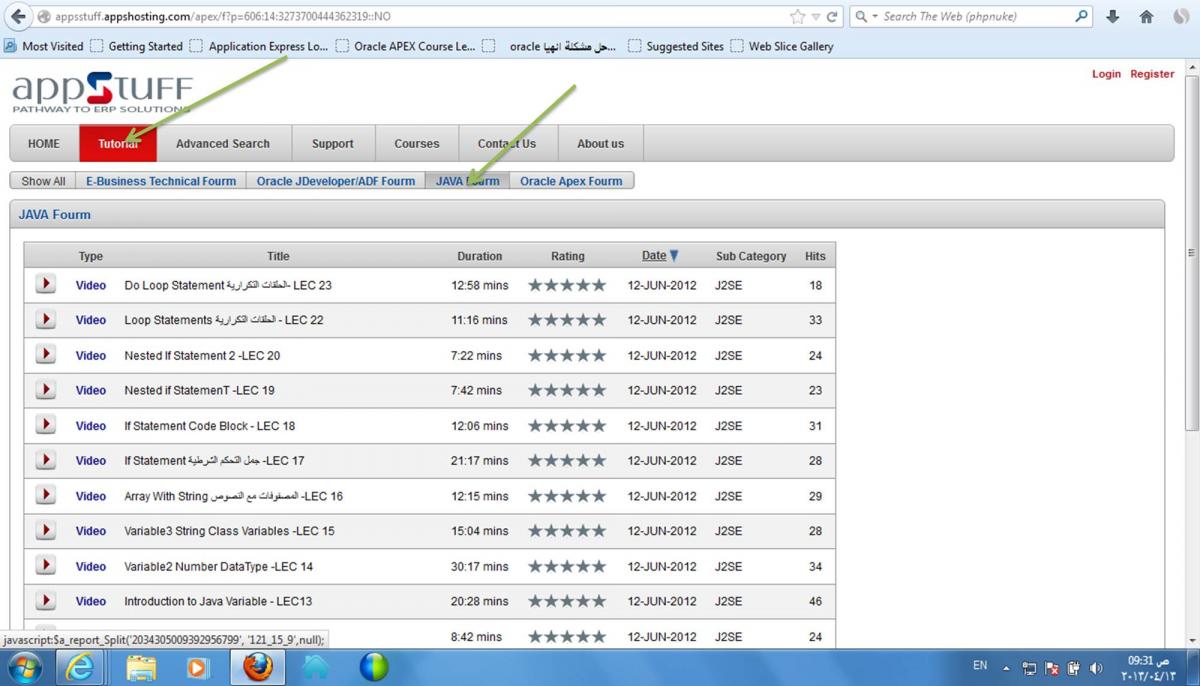1200x686 pixels.
Task: Select the E-Business Technical Fourm tab
Action: click(x=161, y=181)
